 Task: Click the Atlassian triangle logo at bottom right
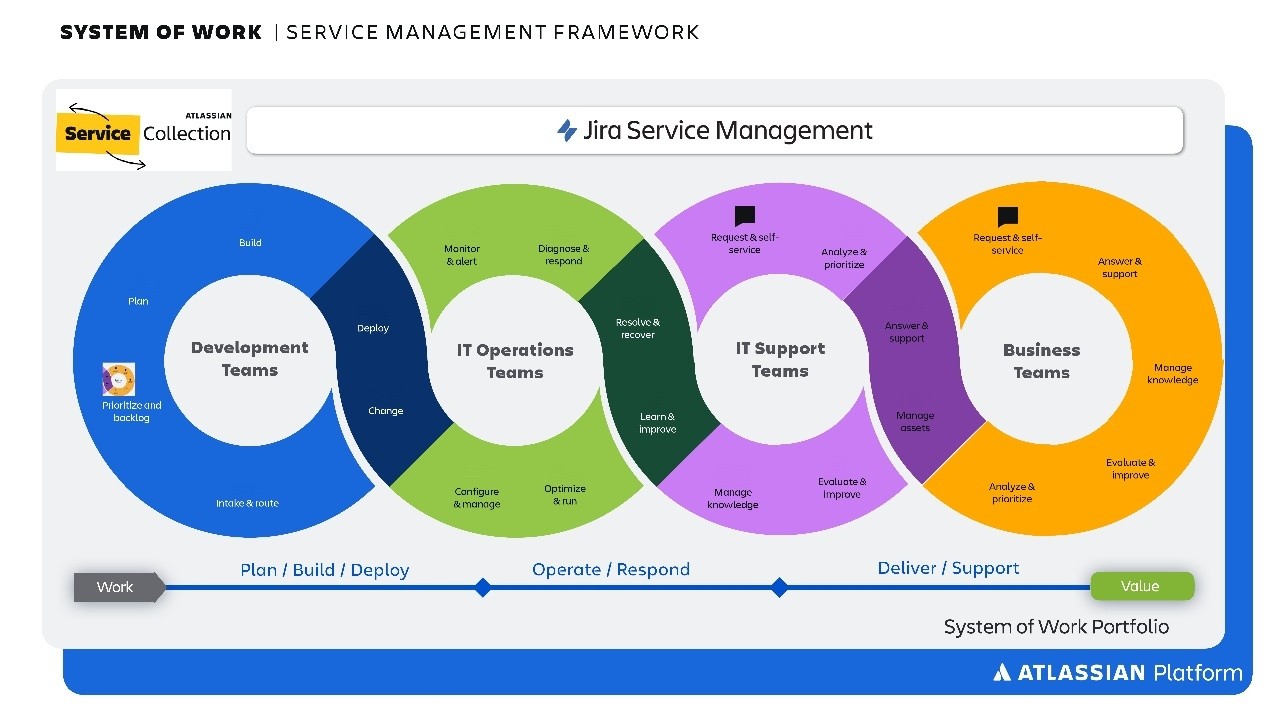[x=1003, y=673]
